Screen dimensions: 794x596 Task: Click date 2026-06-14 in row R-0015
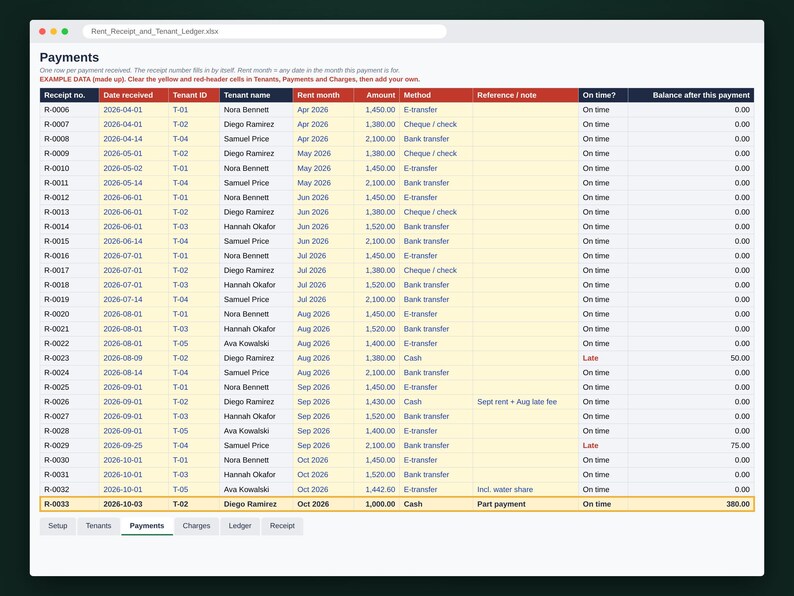click(x=134, y=241)
